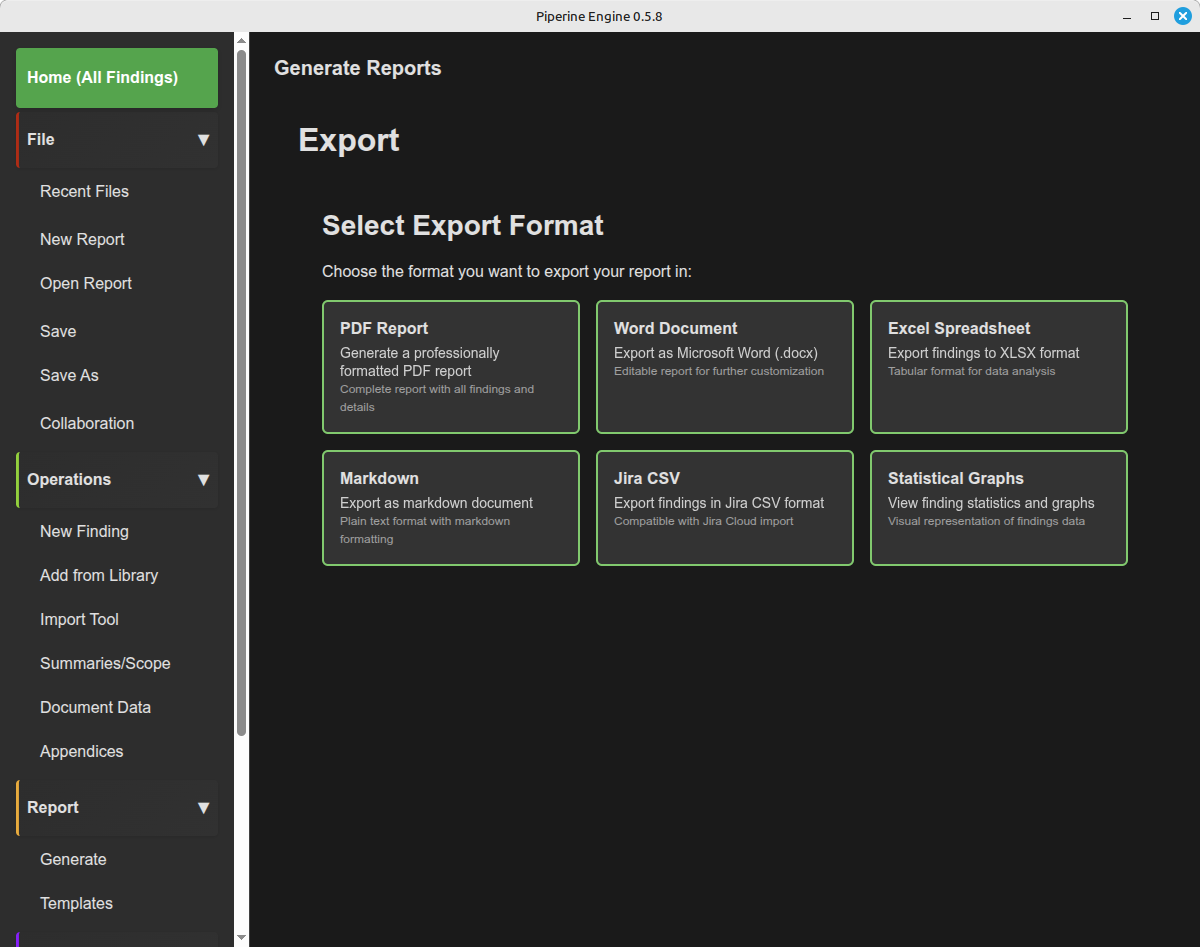Open the Save As option
1200x947 pixels.
[x=69, y=375]
